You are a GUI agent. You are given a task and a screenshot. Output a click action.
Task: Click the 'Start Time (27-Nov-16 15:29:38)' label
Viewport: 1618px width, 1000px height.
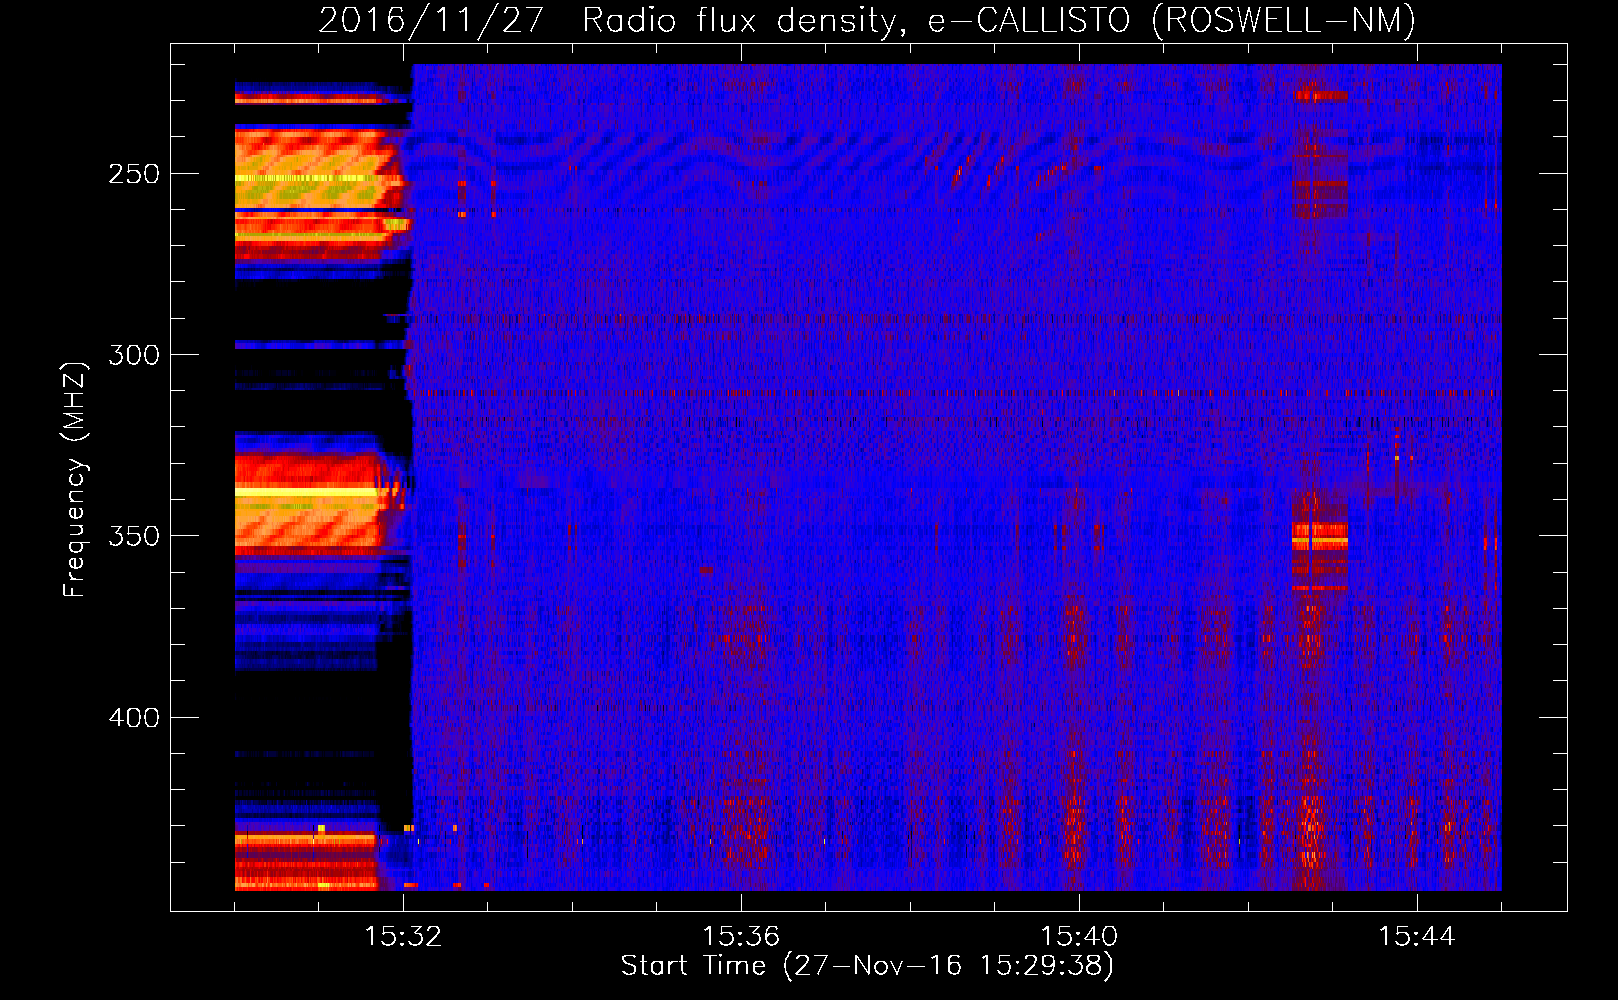tap(867, 966)
